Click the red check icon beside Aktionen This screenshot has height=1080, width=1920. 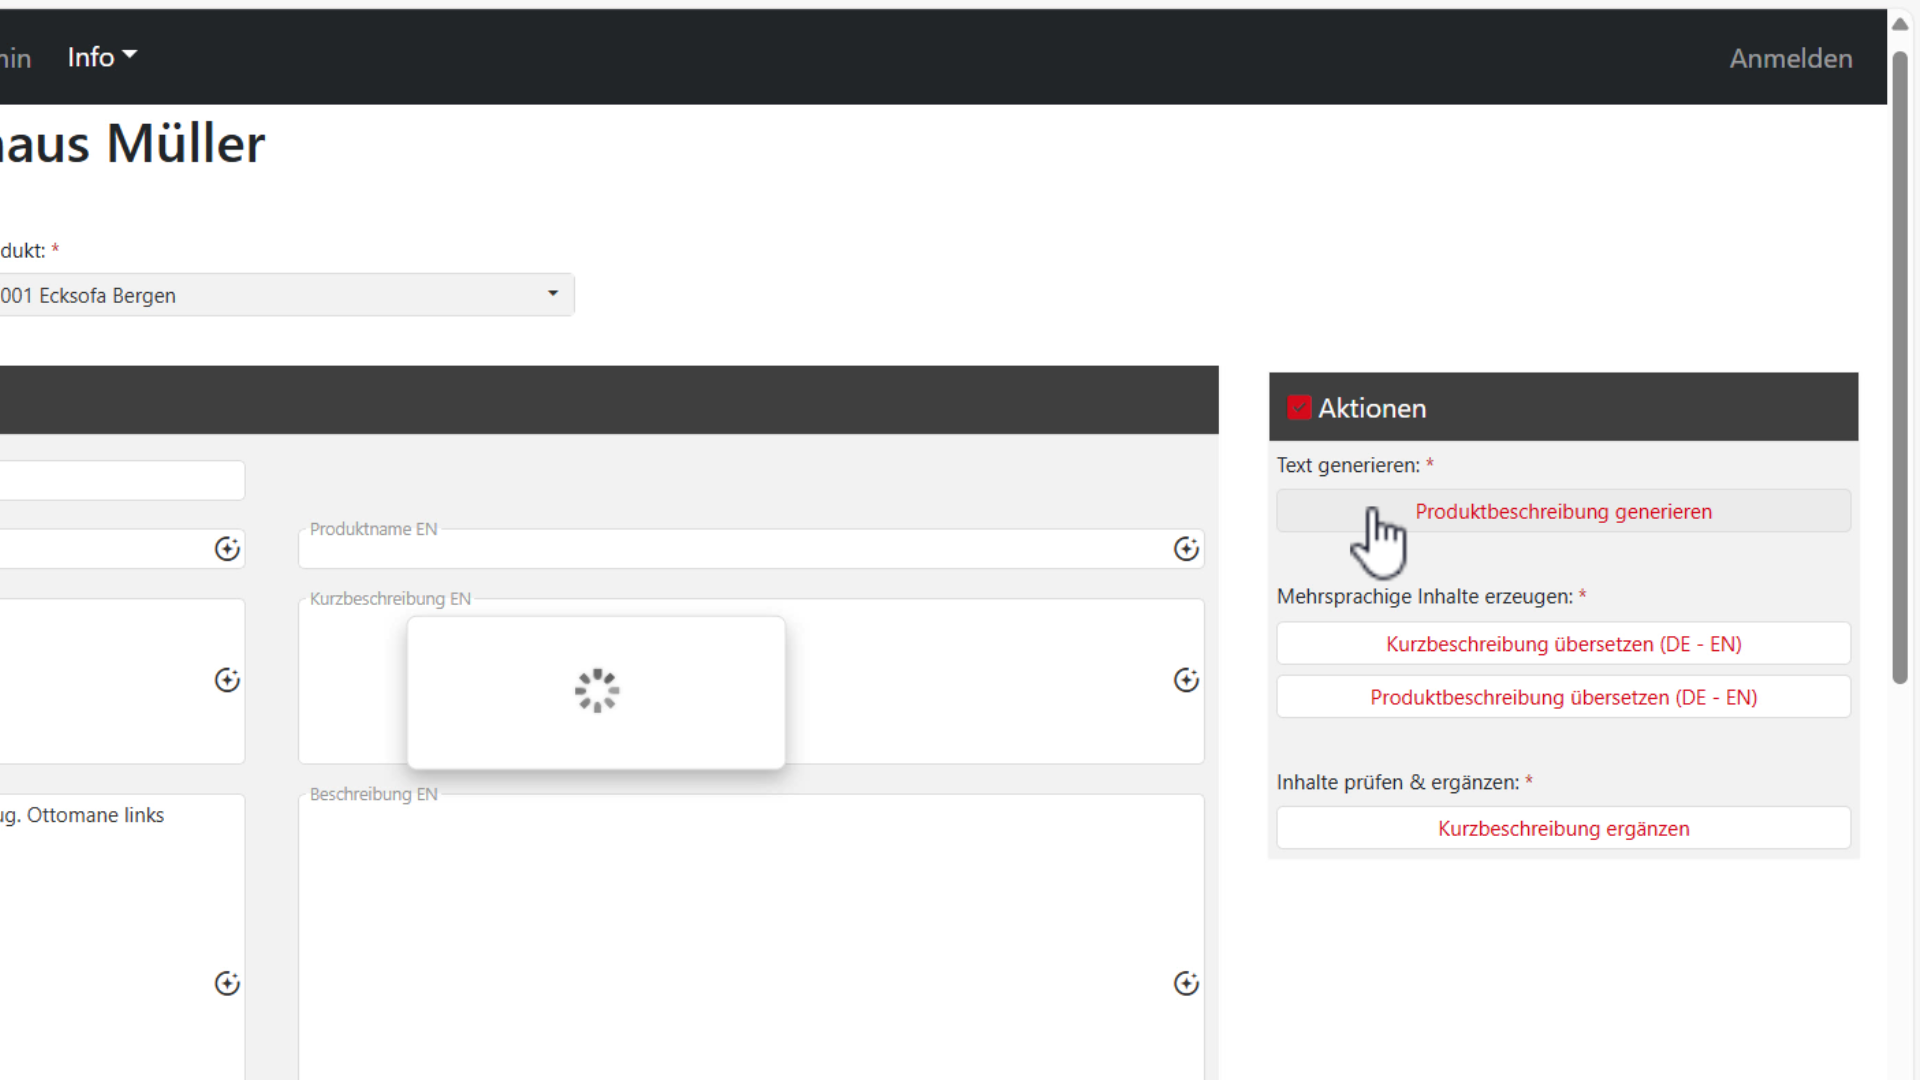pos(1299,408)
